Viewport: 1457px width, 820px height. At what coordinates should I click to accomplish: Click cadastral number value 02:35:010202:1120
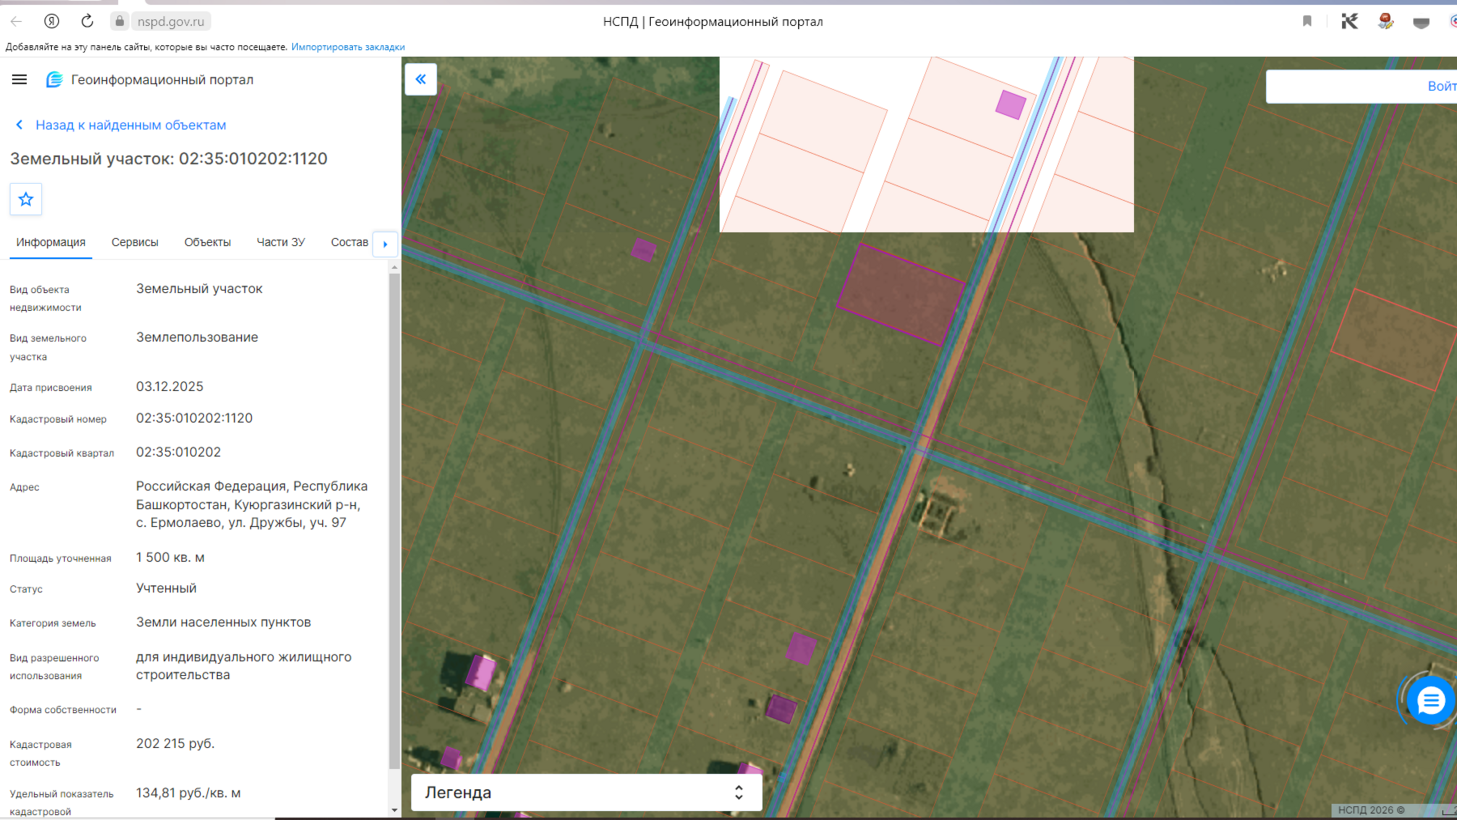click(194, 418)
